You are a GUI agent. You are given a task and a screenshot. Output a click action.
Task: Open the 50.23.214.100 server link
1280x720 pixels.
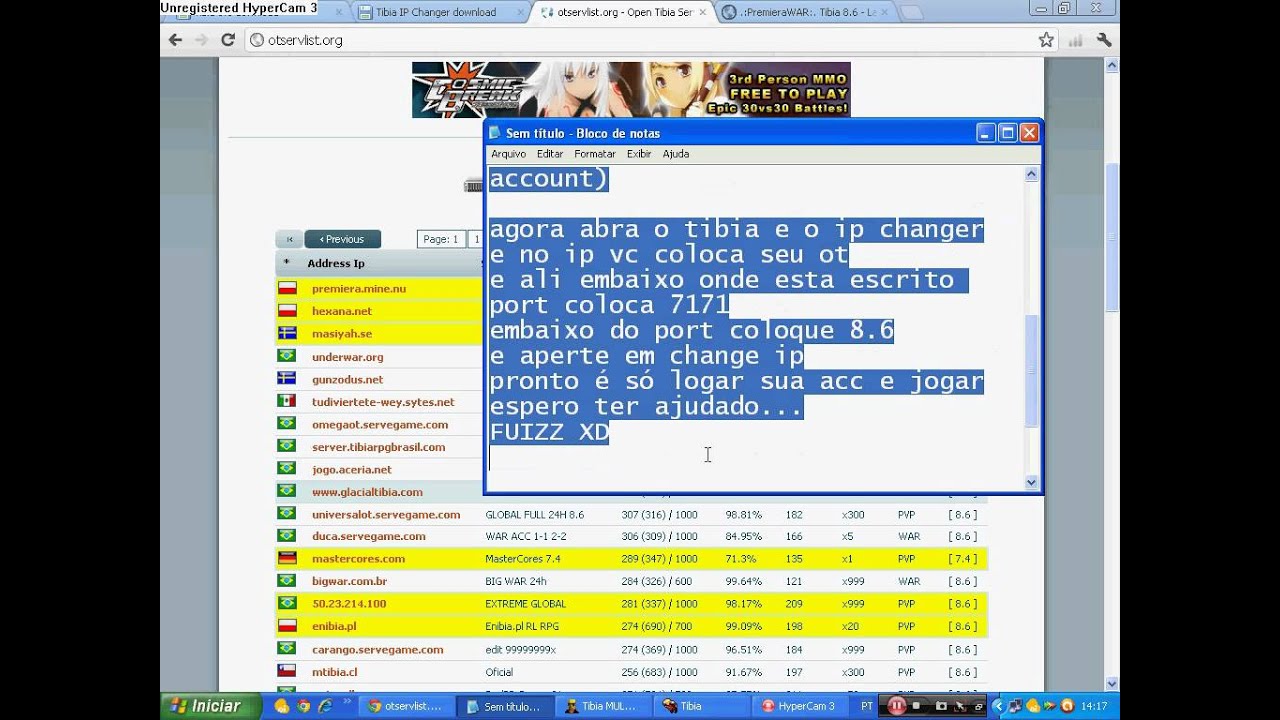(x=349, y=604)
